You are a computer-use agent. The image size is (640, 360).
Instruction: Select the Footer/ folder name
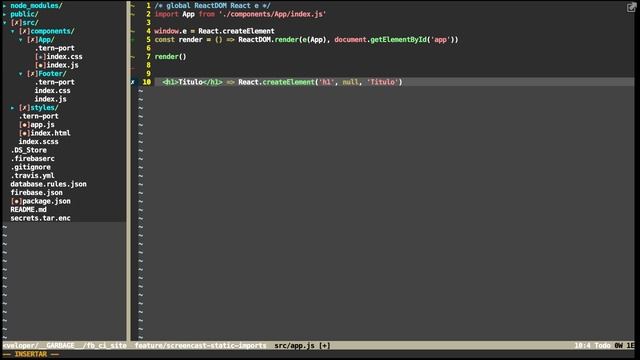52,74
